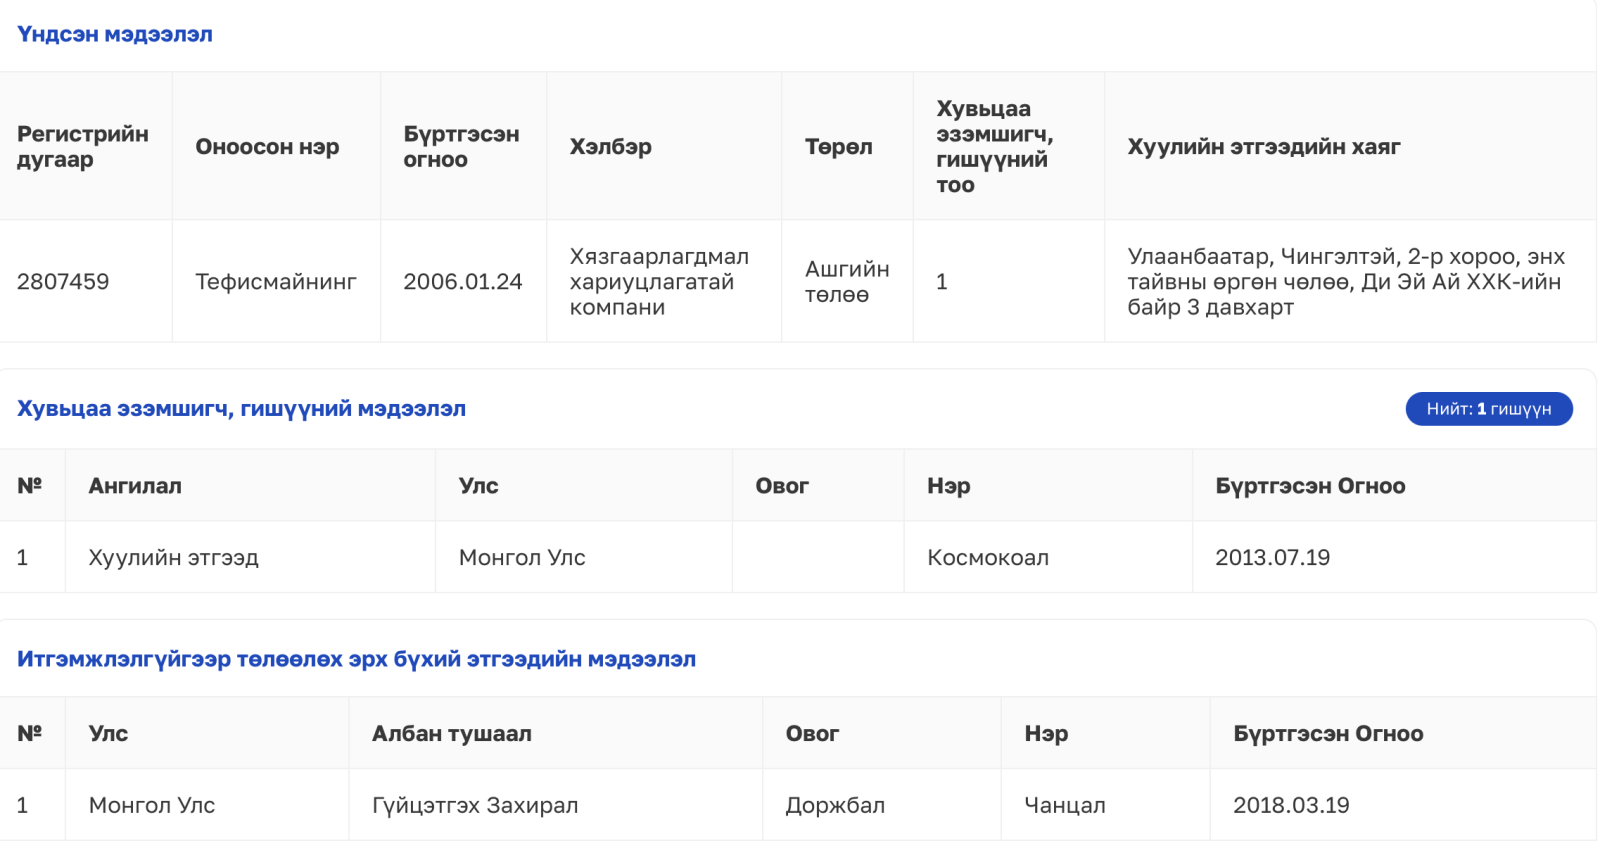Click 'Овог' header in shareholder table
1600x841 pixels.
click(782, 486)
